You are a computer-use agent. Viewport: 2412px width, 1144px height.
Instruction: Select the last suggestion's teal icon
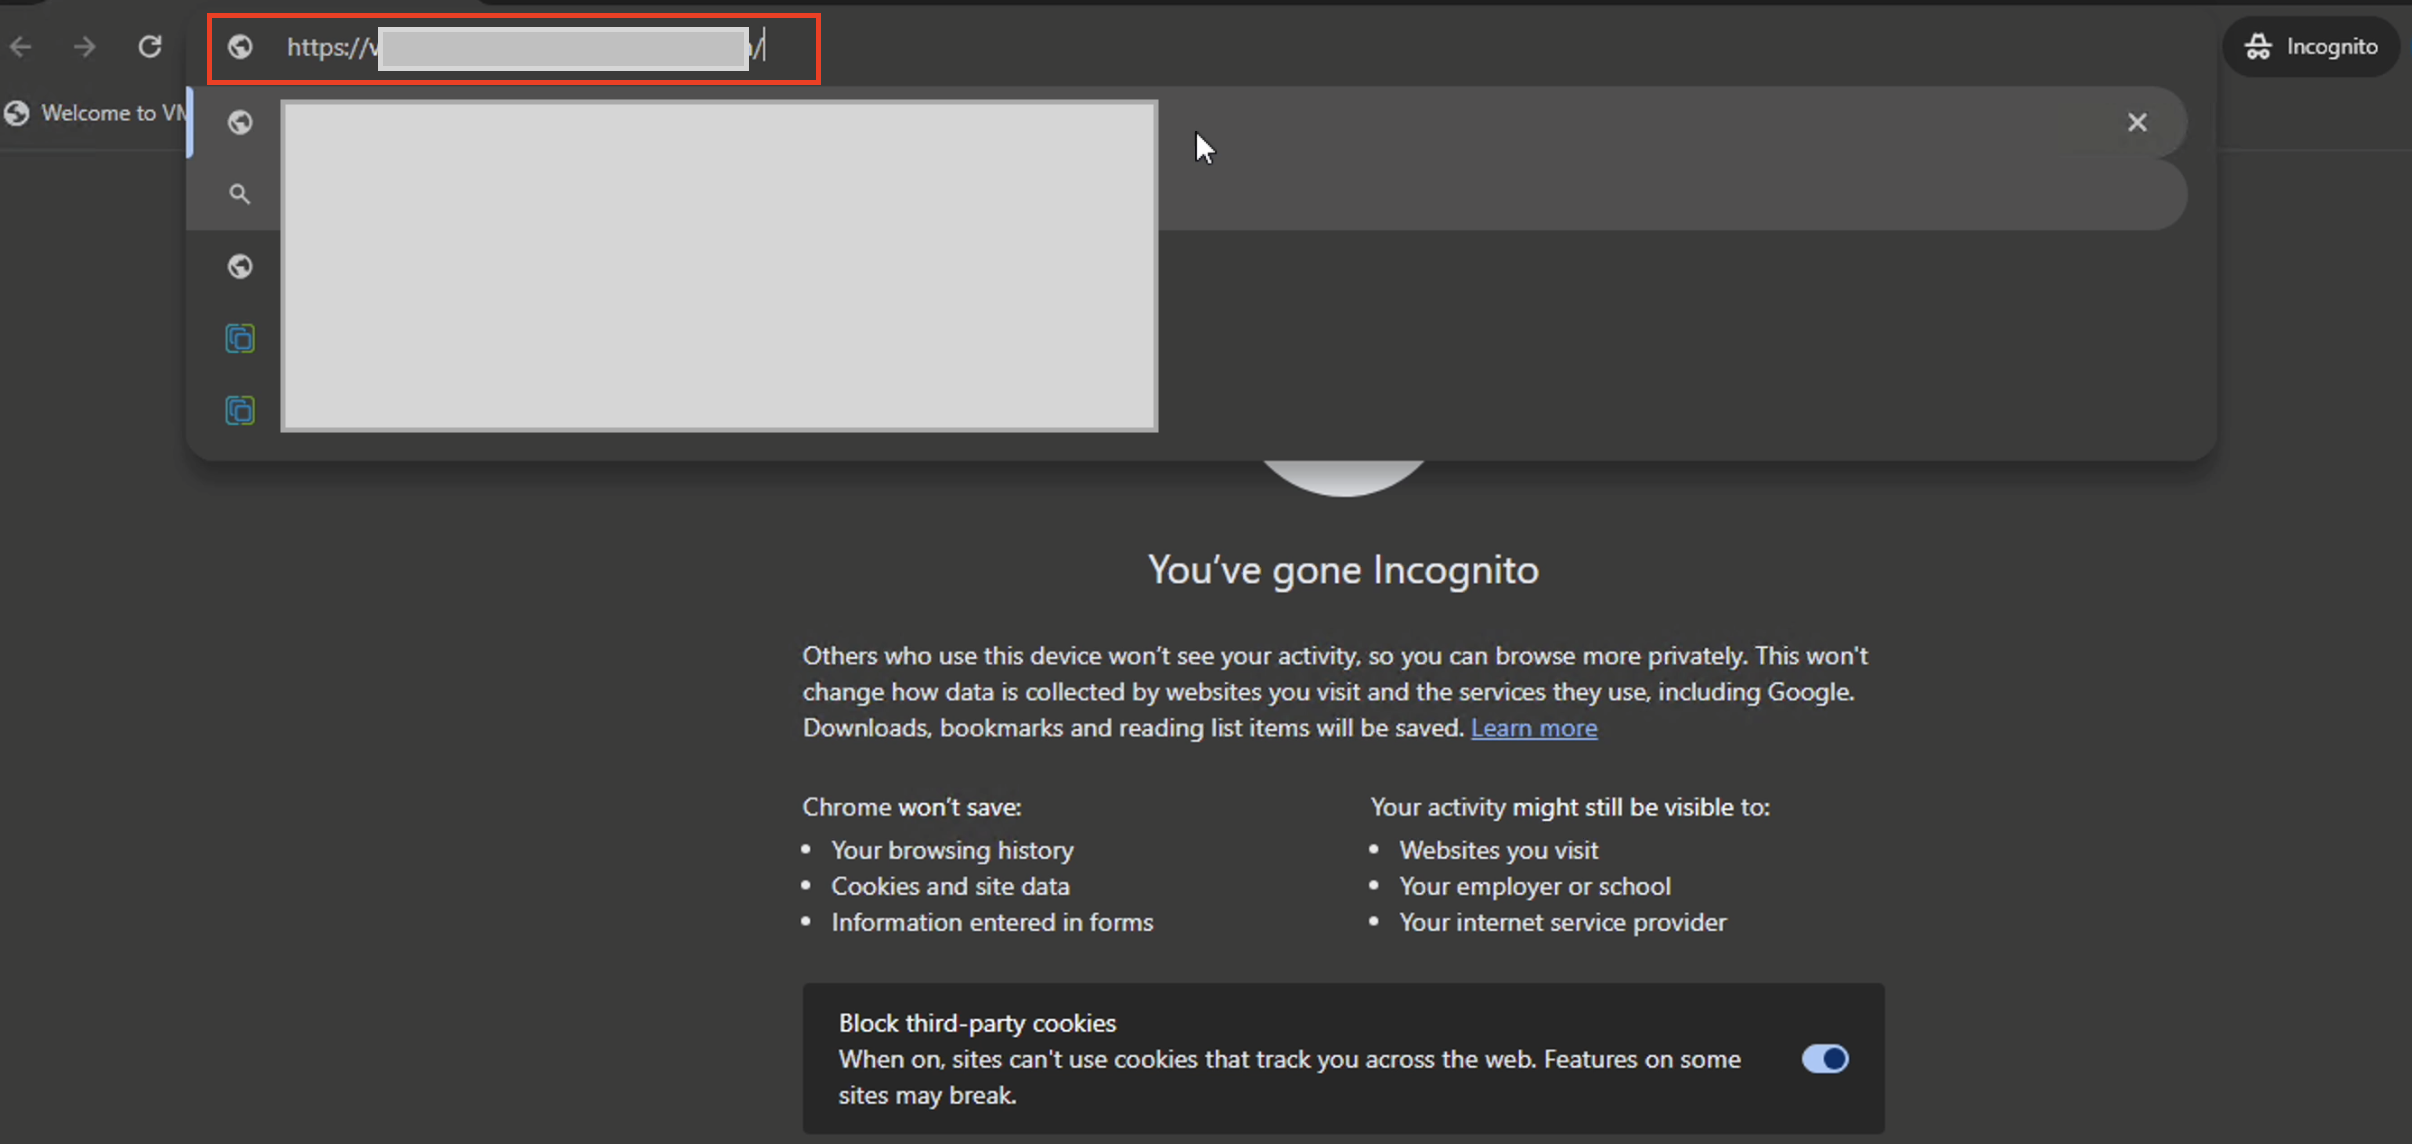(x=240, y=410)
